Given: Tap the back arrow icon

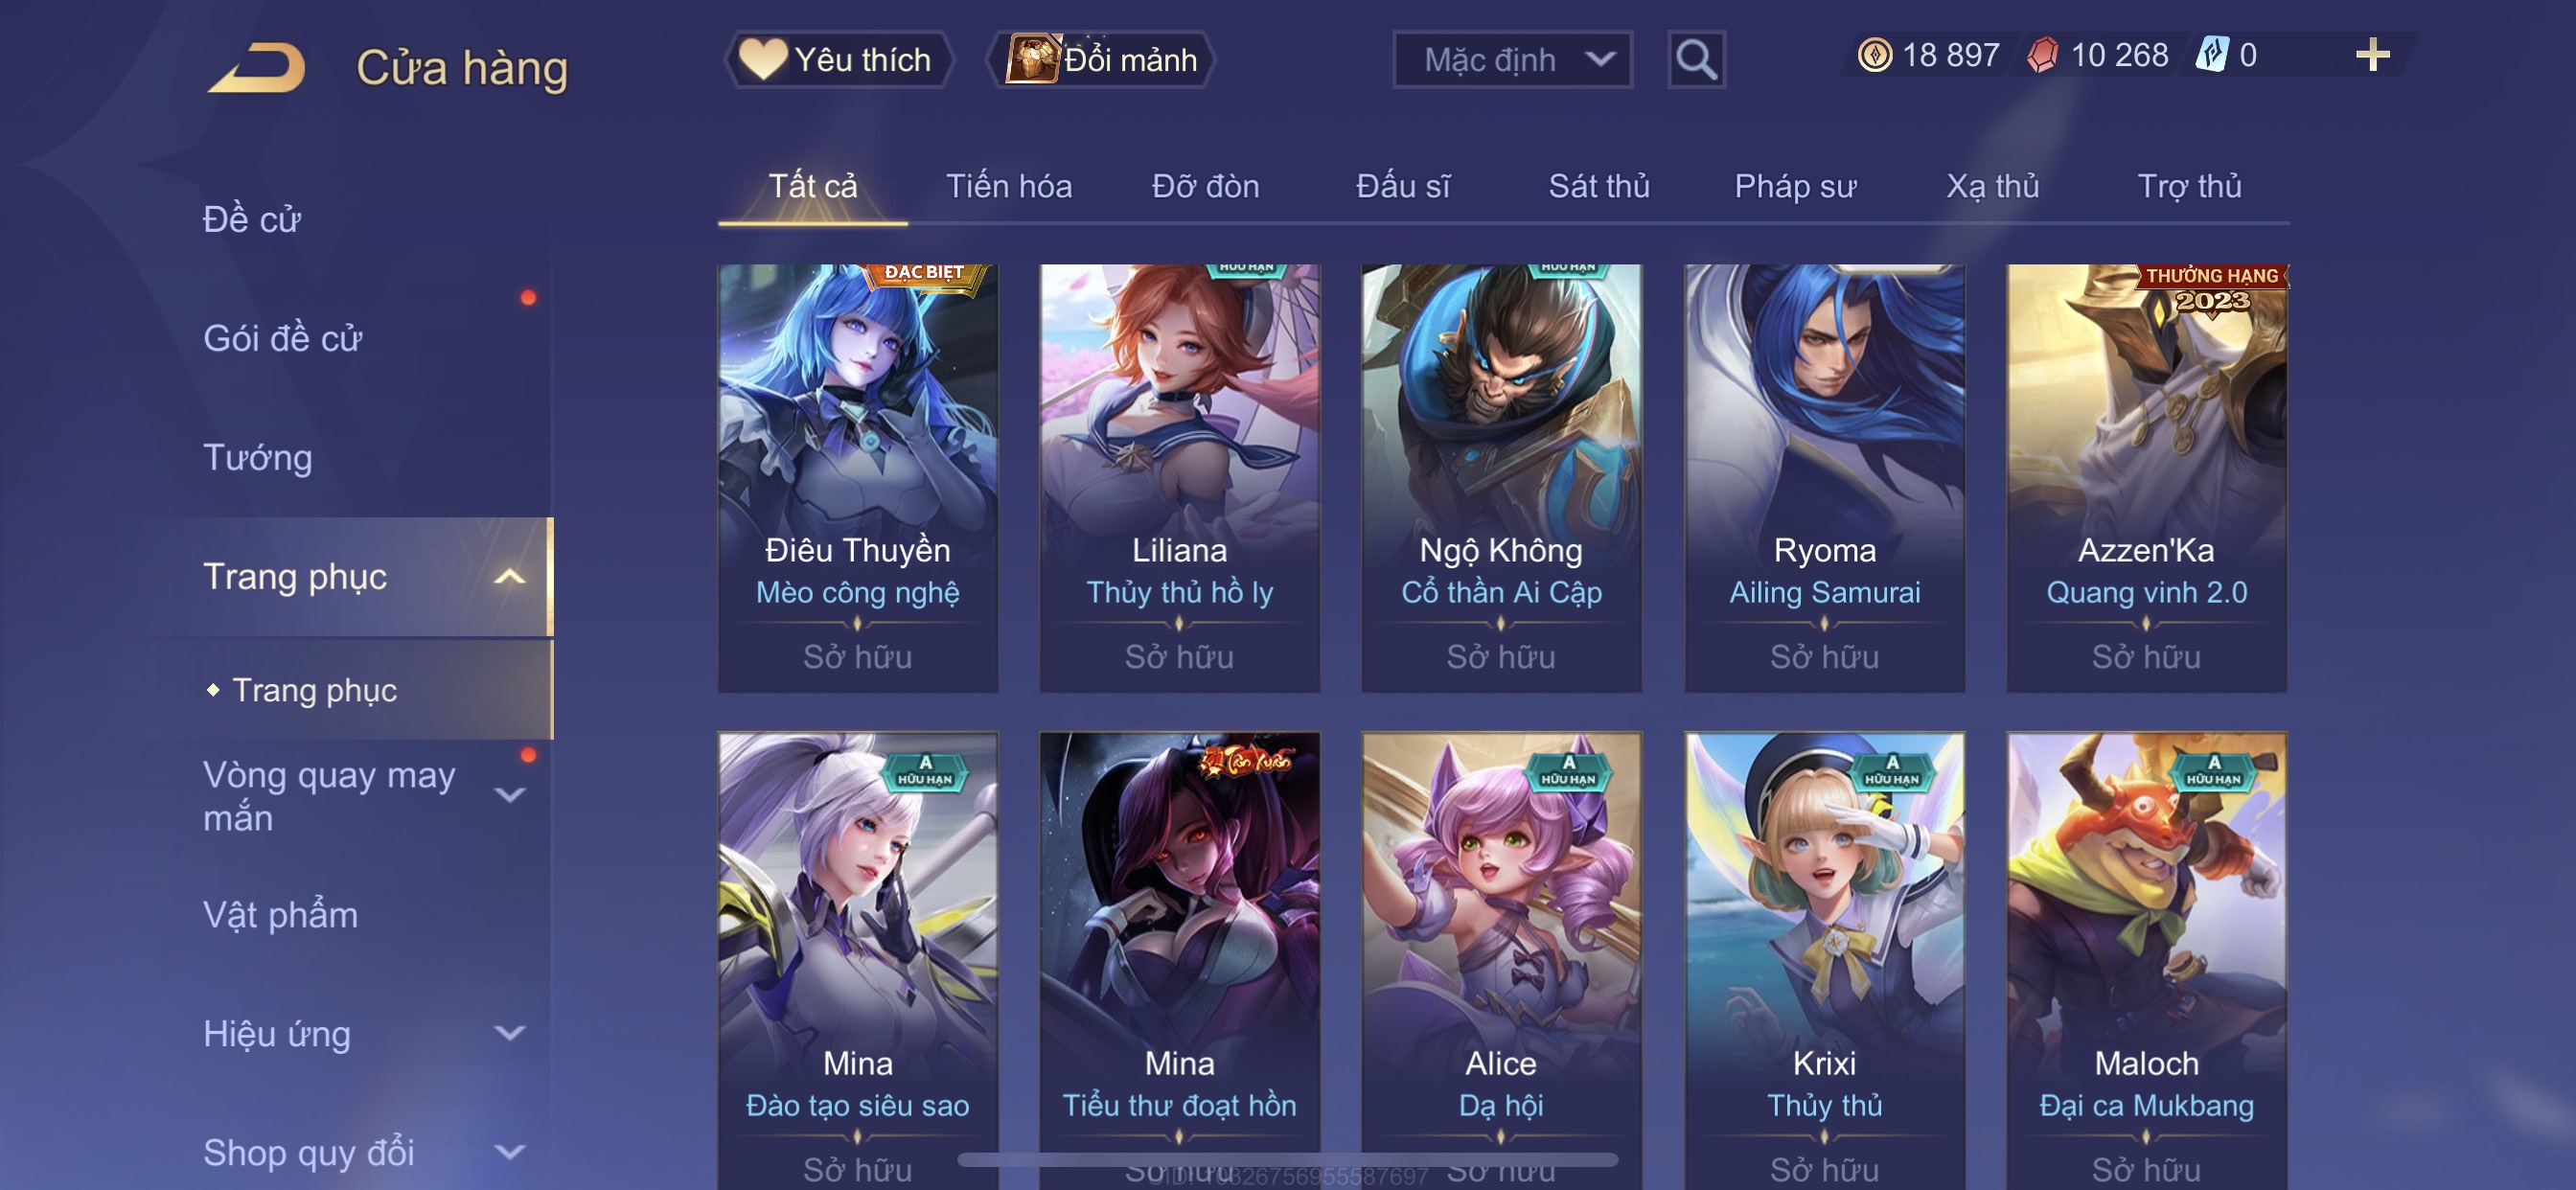Looking at the screenshot, I should pyautogui.click(x=256, y=68).
